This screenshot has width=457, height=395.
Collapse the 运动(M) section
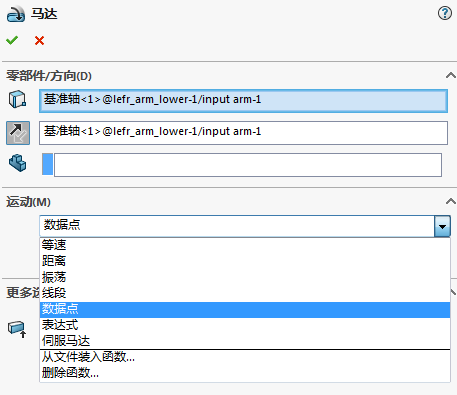(451, 201)
